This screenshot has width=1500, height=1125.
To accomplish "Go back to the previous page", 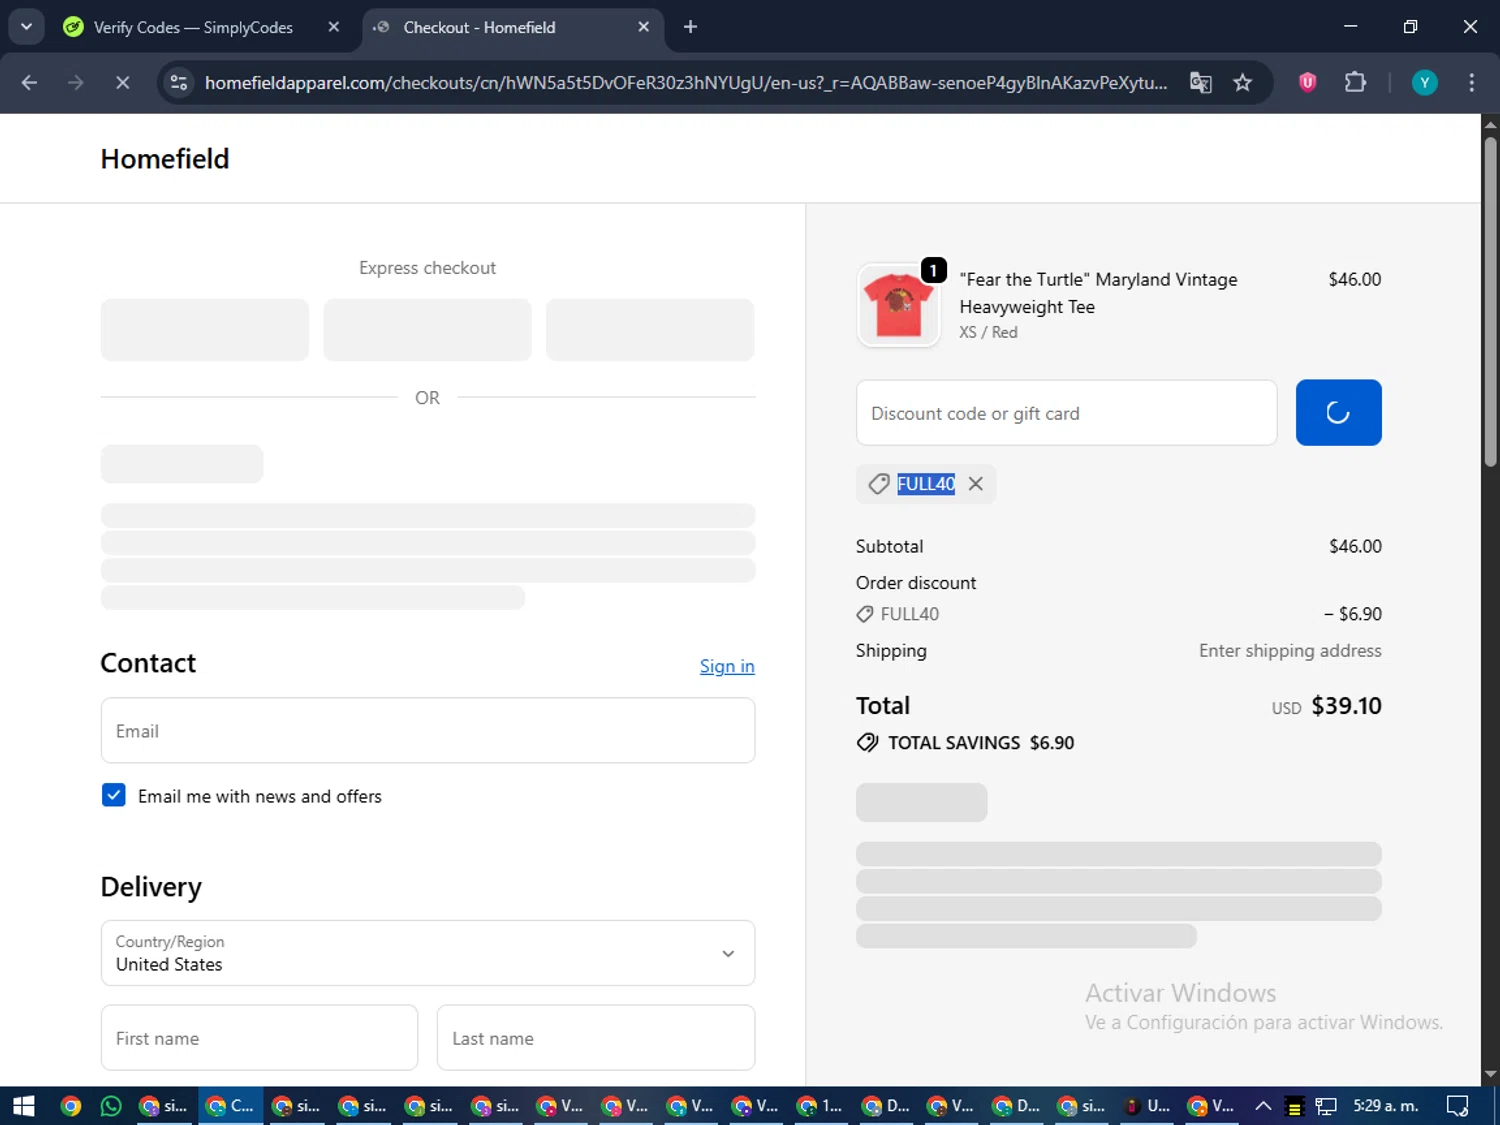I will click(x=29, y=83).
